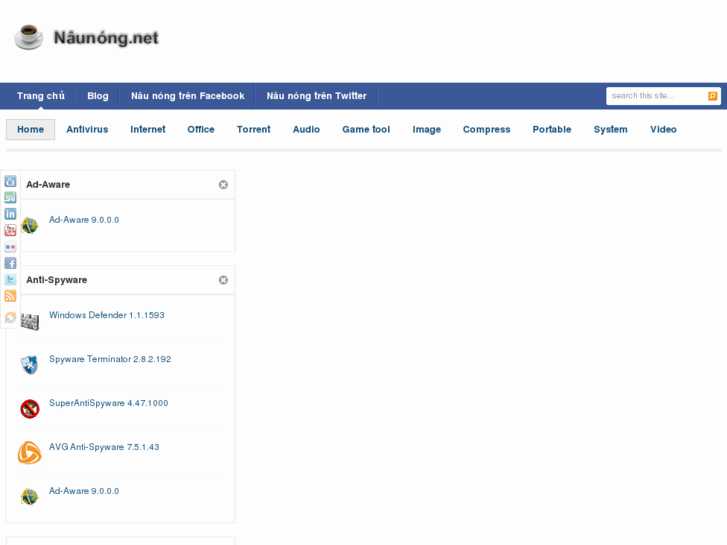Switch to the Video tab
Image resolution: width=727 pixels, height=545 pixels.
(x=663, y=129)
